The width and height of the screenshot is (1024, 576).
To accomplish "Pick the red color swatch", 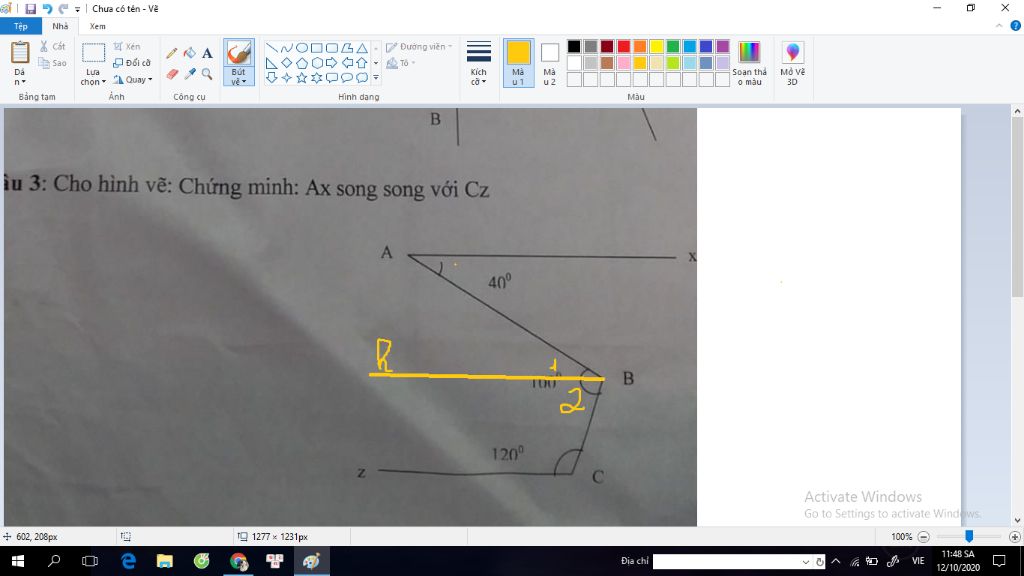I will click(624, 46).
